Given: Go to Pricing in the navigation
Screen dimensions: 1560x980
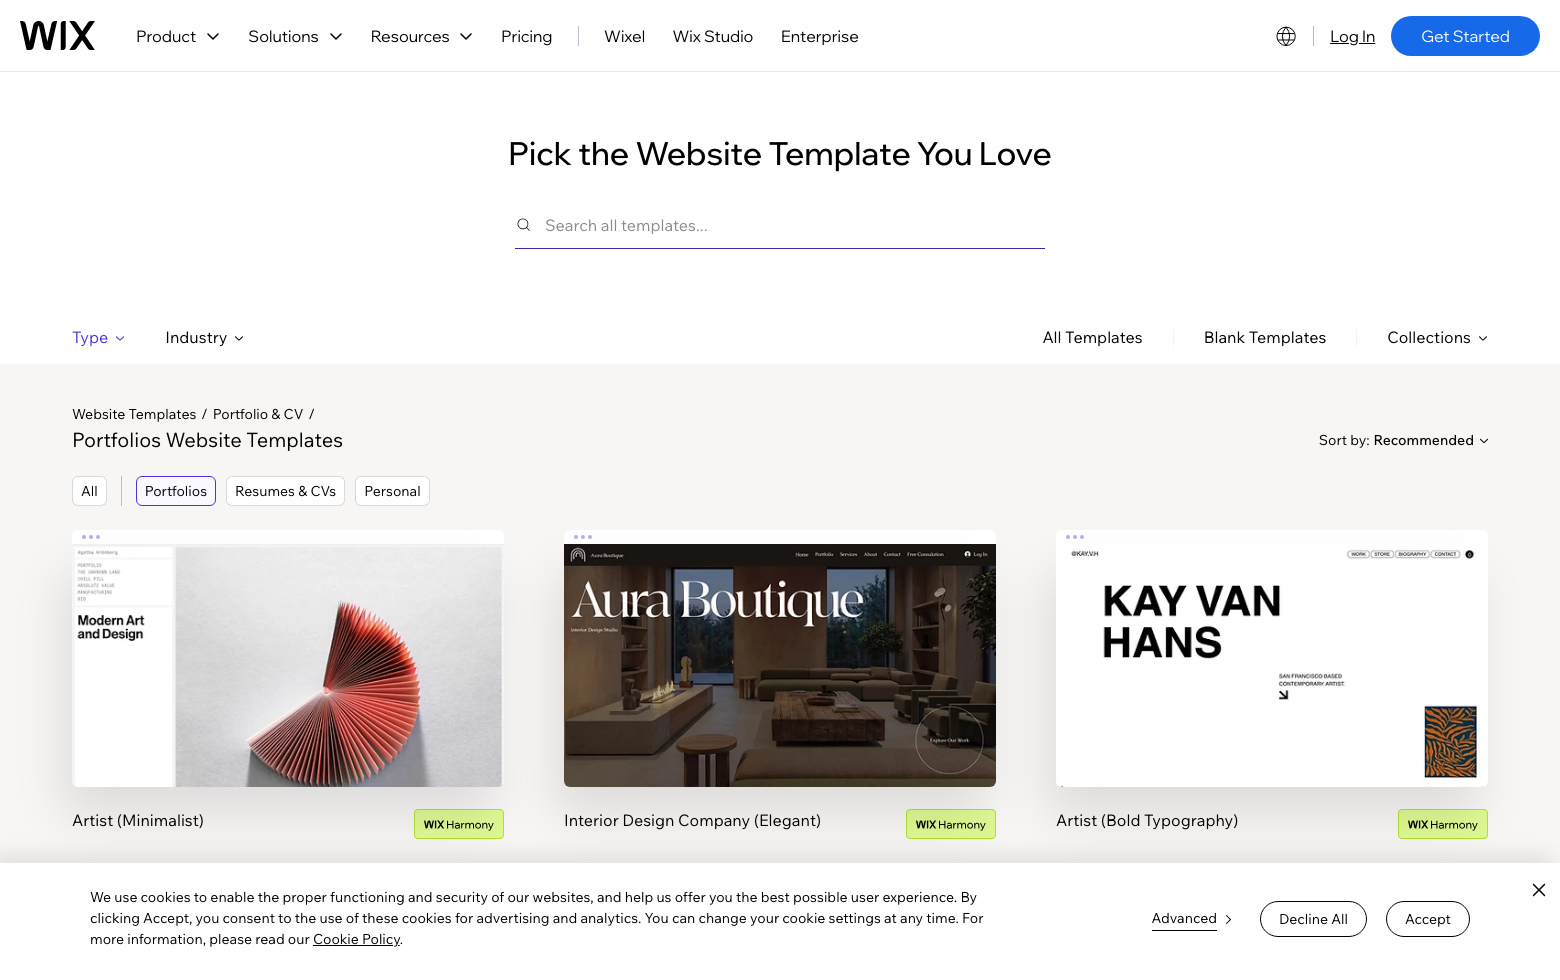Looking at the screenshot, I should click(x=527, y=36).
